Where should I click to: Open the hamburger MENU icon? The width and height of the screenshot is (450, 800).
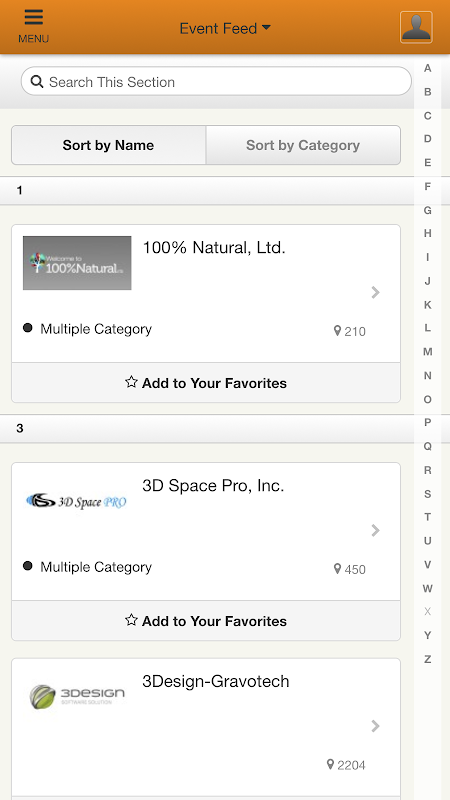(34, 17)
